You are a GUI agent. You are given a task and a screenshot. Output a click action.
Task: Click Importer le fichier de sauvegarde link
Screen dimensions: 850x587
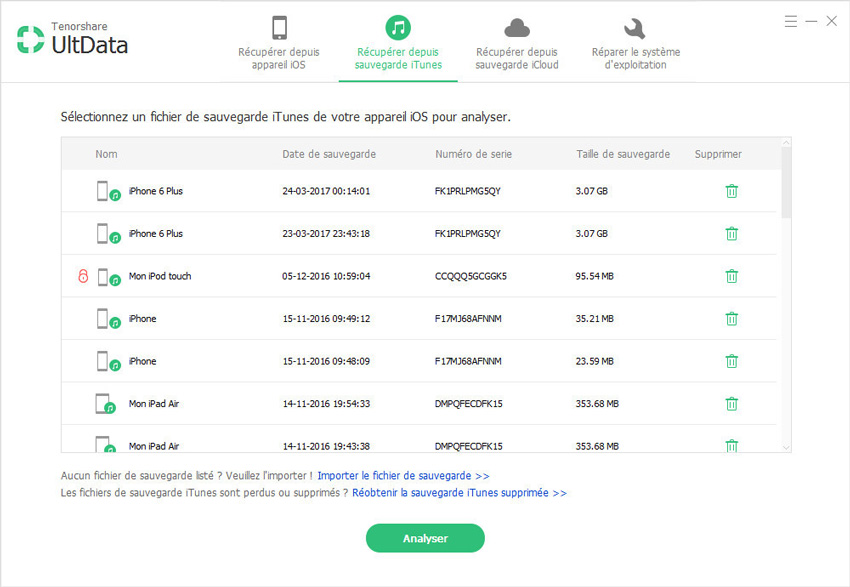[x=403, y=476]
